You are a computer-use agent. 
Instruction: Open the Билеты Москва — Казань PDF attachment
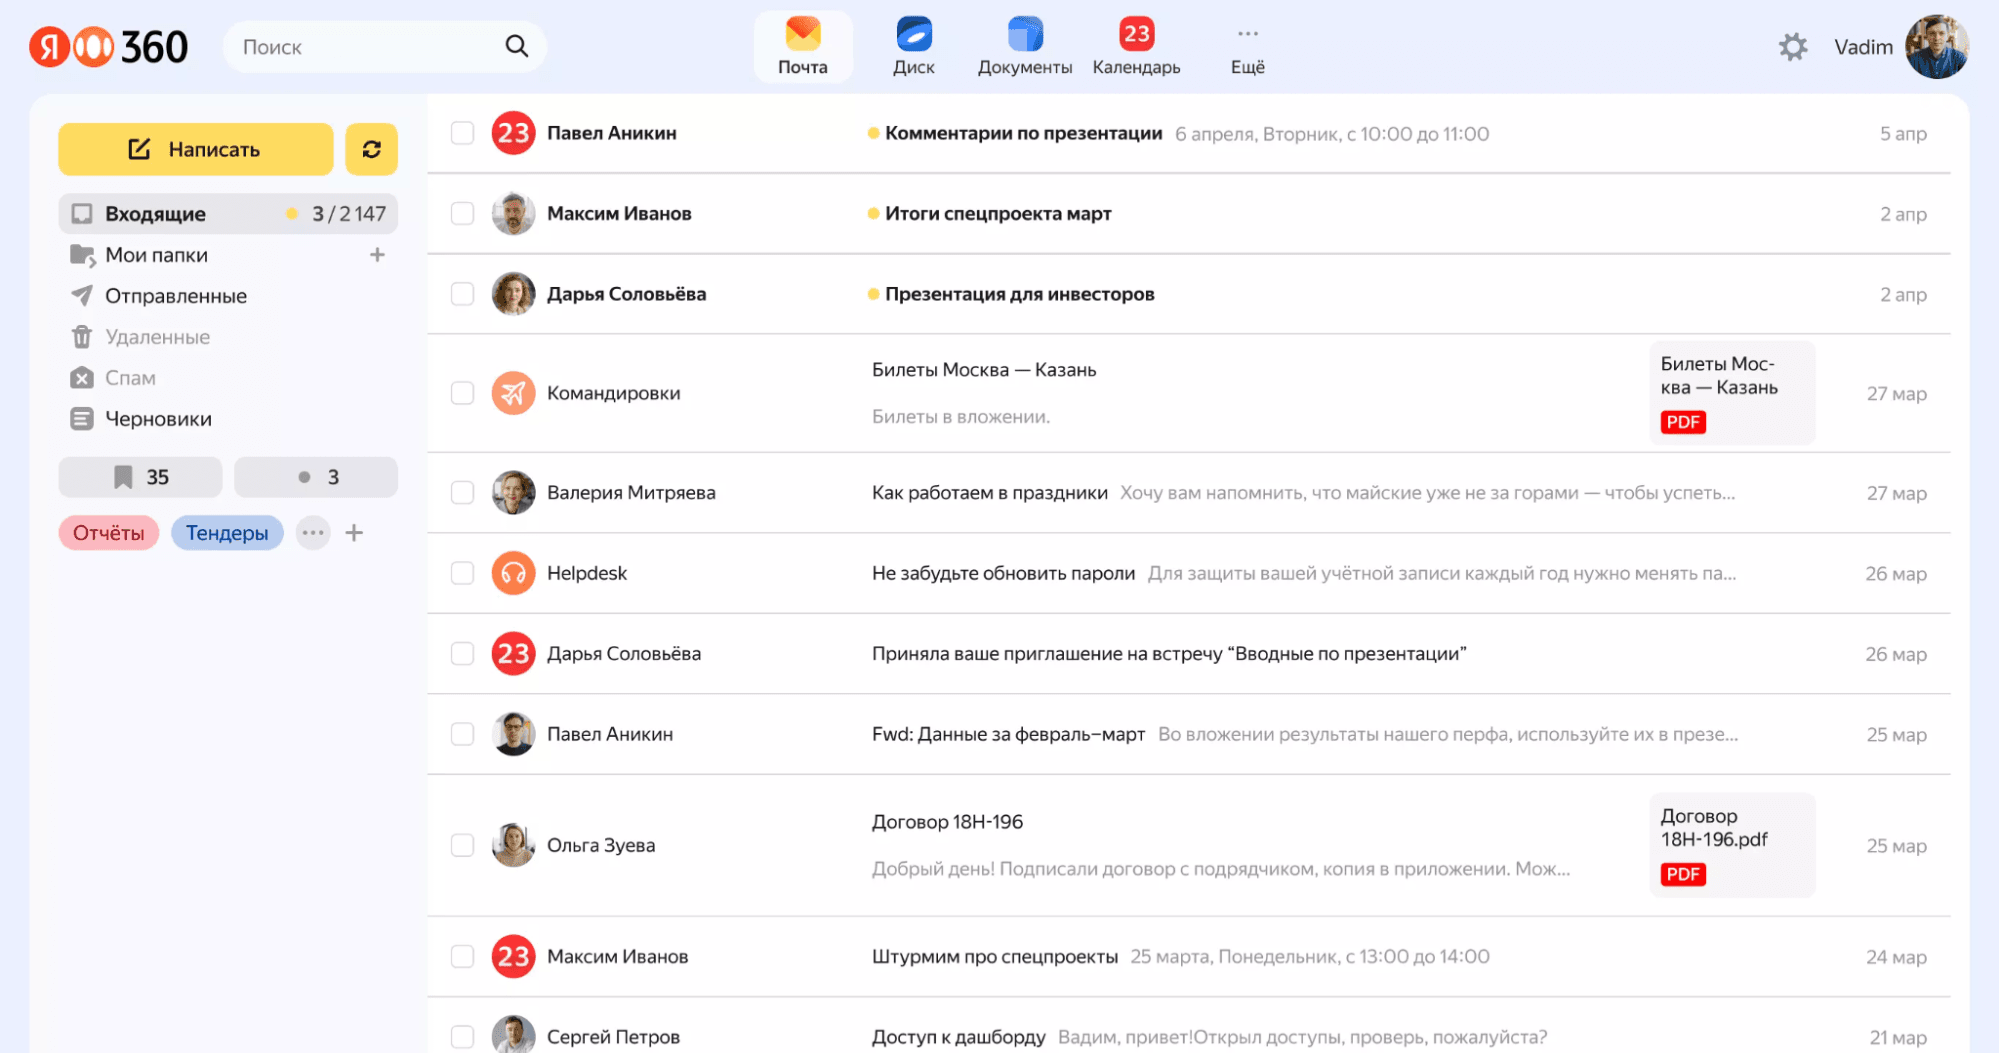1731,393
